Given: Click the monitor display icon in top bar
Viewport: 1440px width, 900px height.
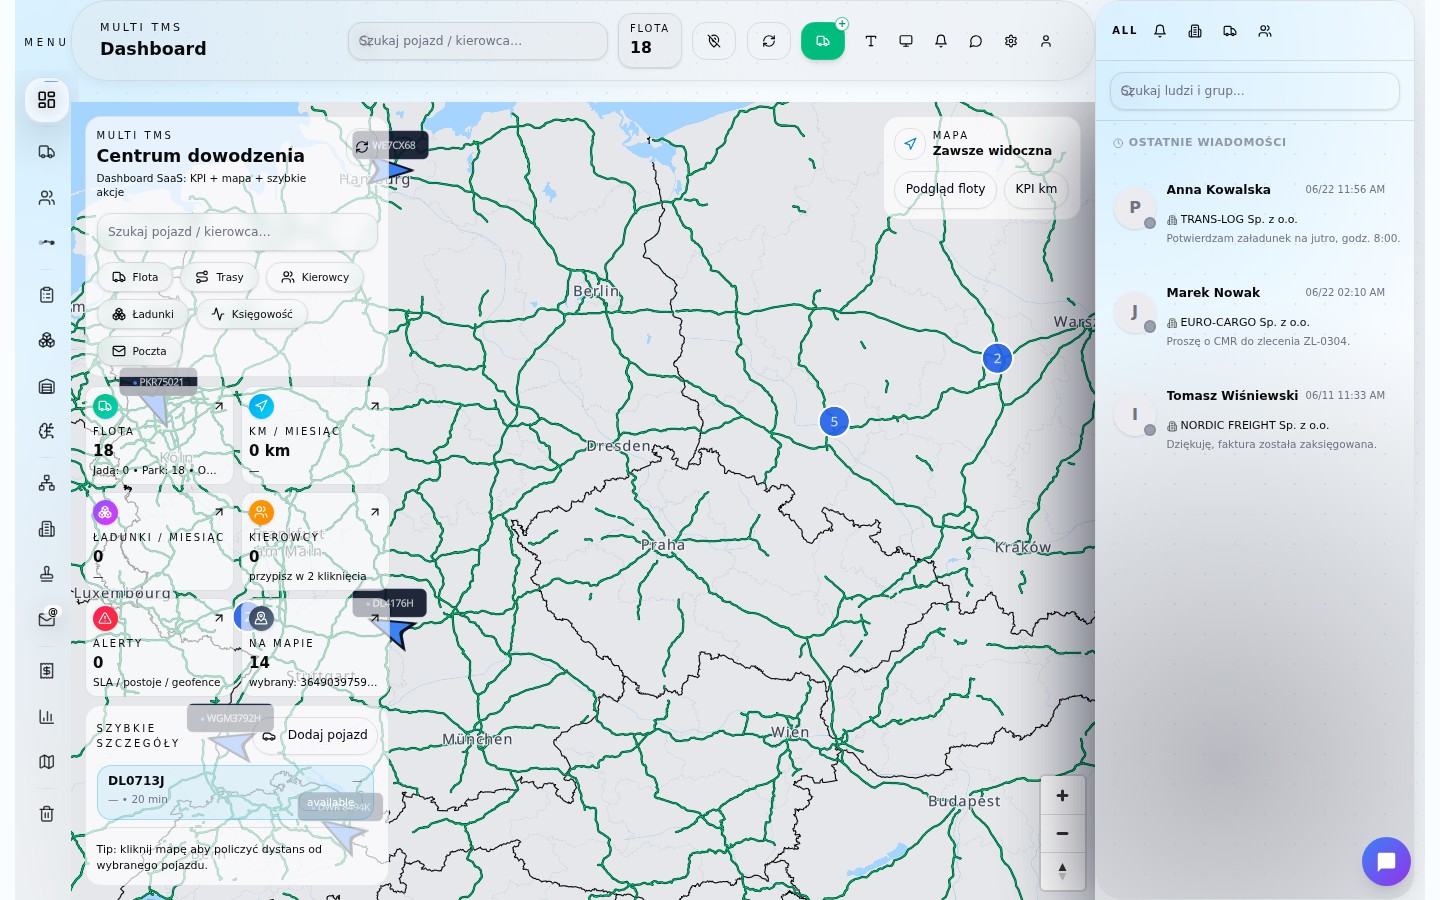Looking at the screenshot, I should point(906,41).
